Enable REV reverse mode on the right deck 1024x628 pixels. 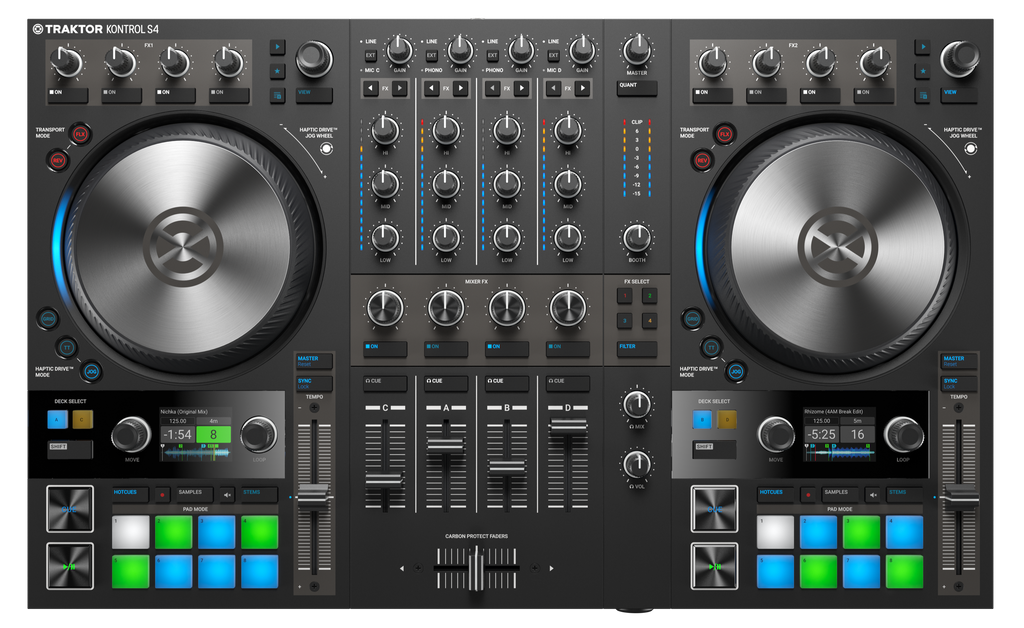click(x=702, y=161)
